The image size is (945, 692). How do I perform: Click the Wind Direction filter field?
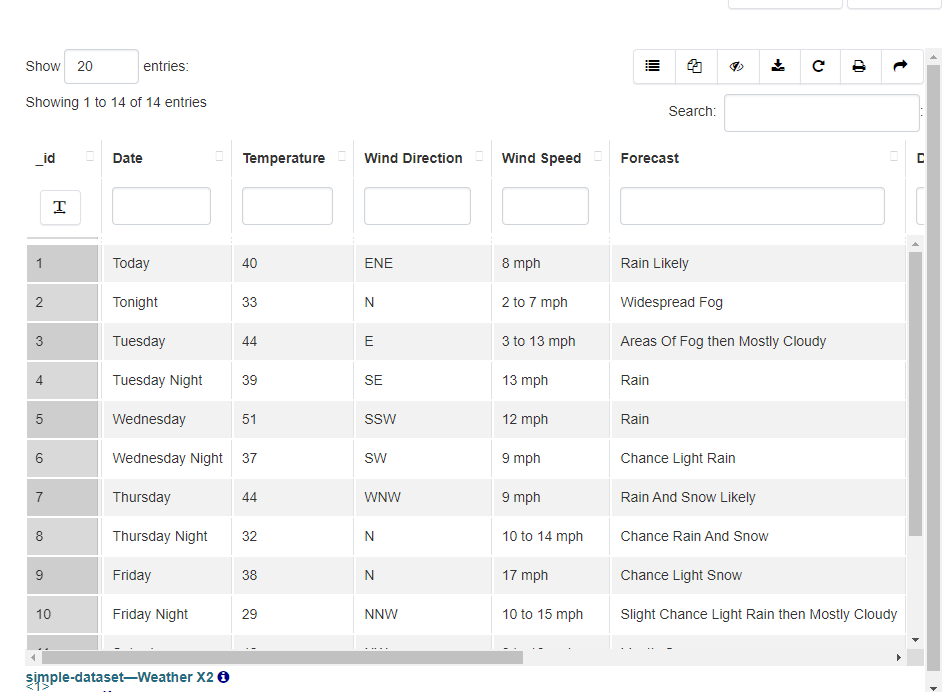tap(417, 206)
